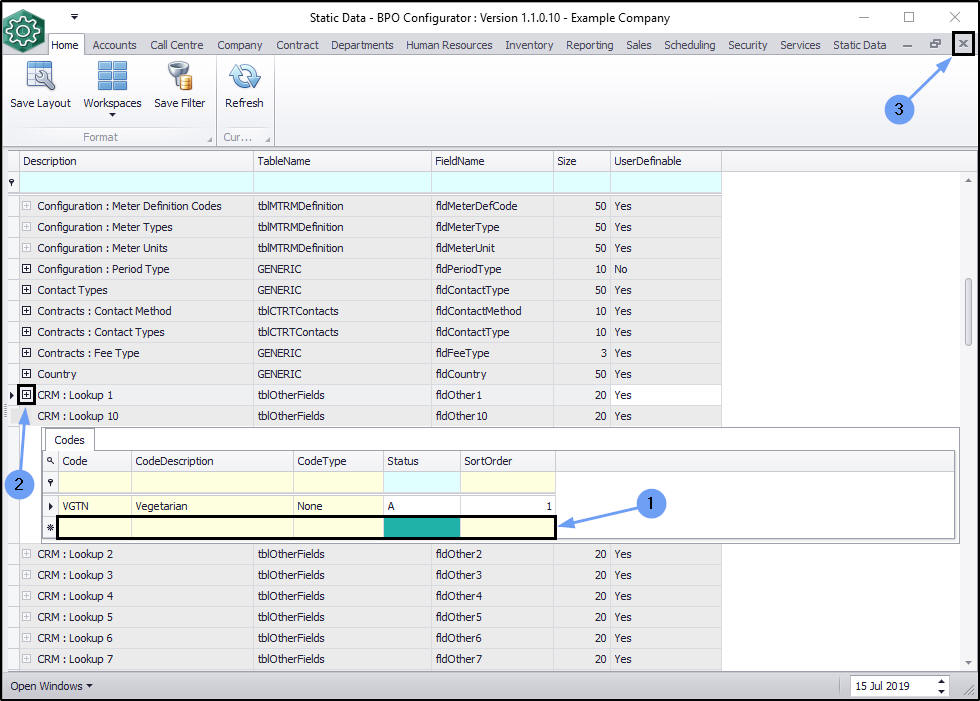Click the Save Filter funnel icon
Screen dimensions: 980x701
click(x=180, y=77)
